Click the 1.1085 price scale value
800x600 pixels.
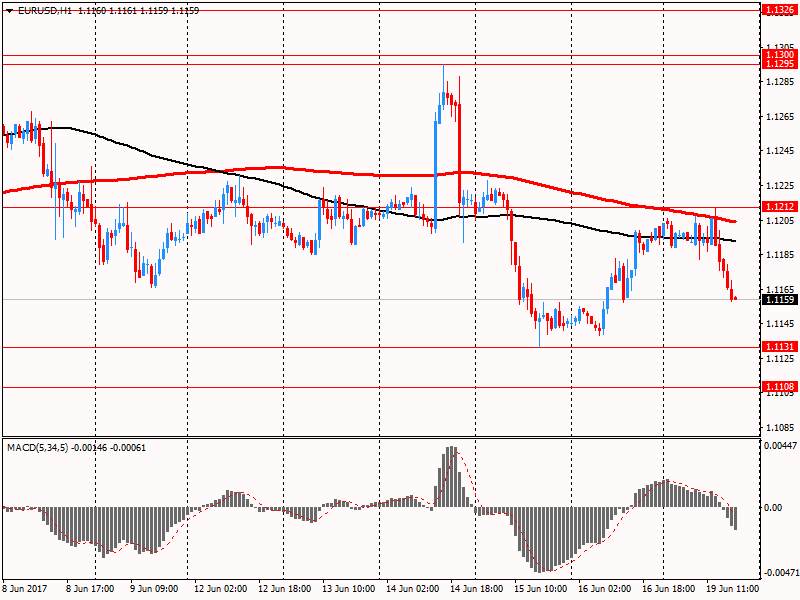pos(780,428)
